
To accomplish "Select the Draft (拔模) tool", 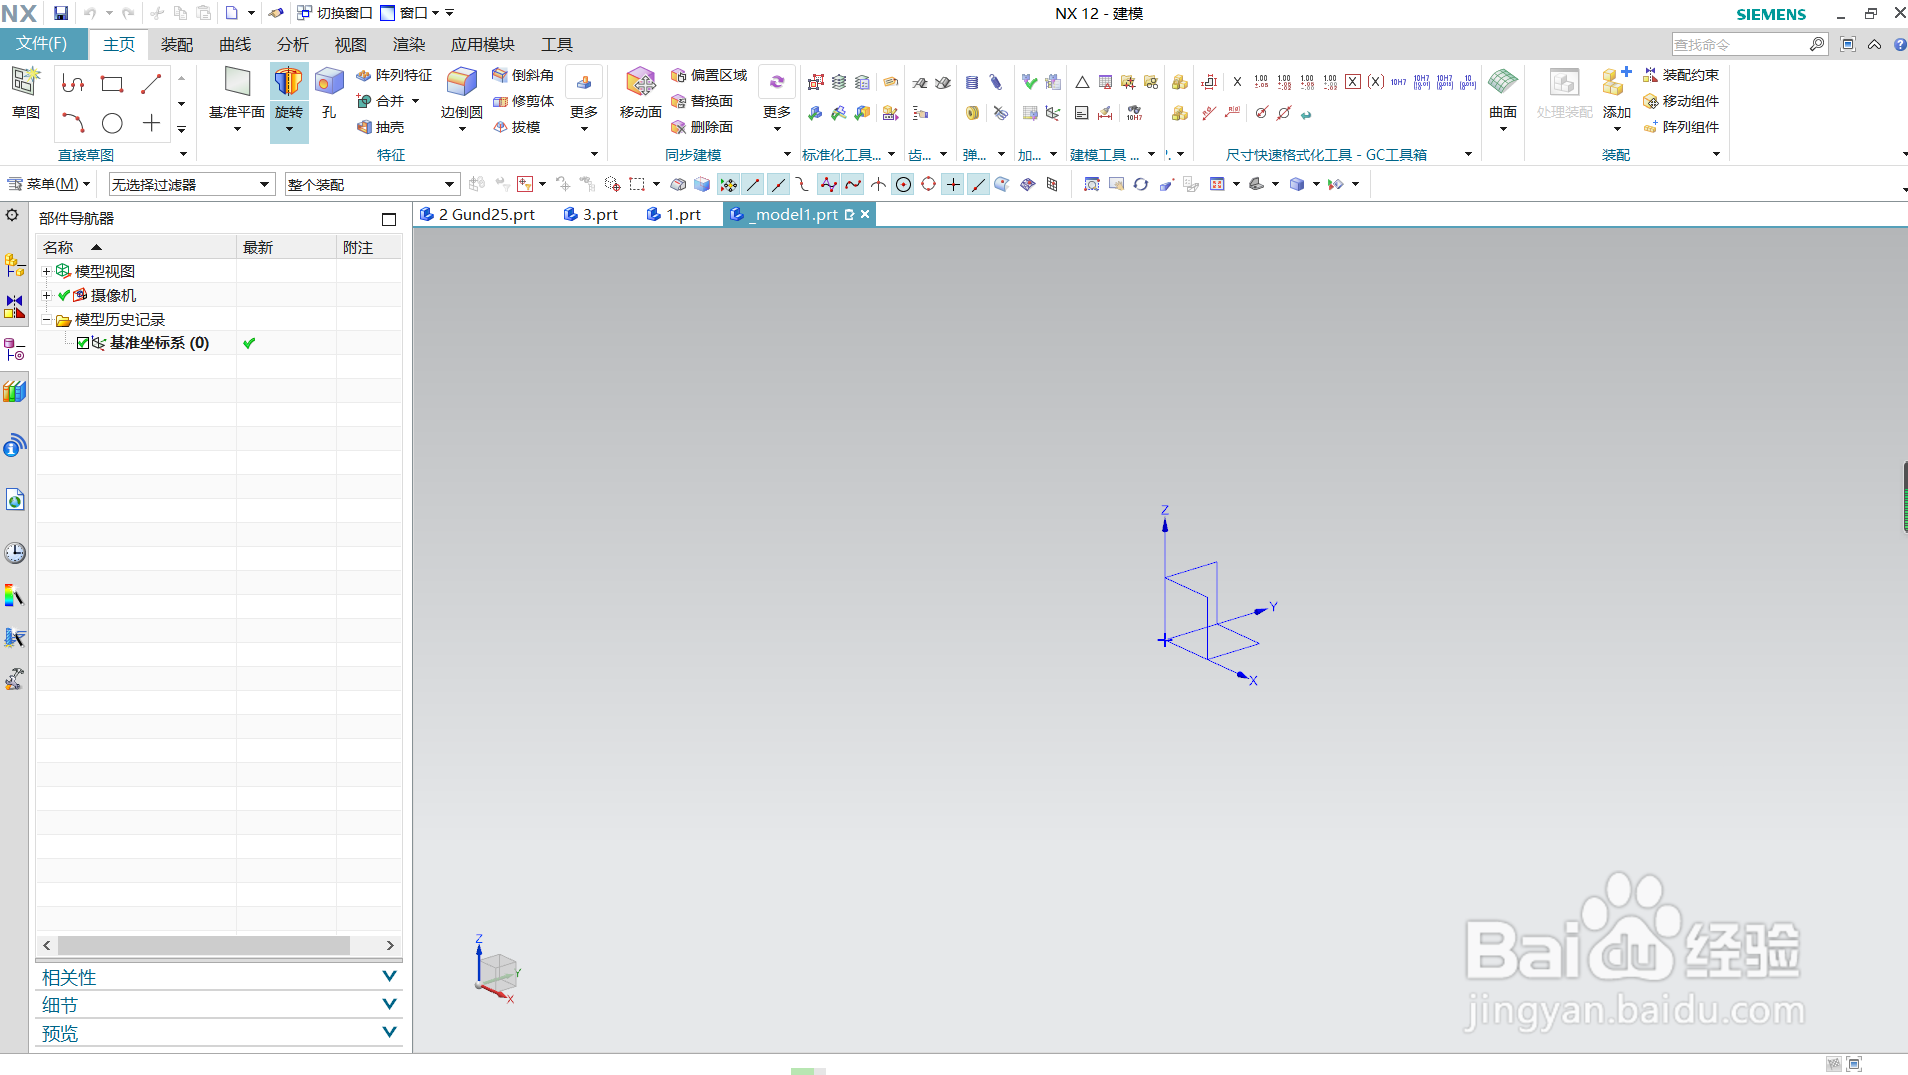I will click(517, 127).
